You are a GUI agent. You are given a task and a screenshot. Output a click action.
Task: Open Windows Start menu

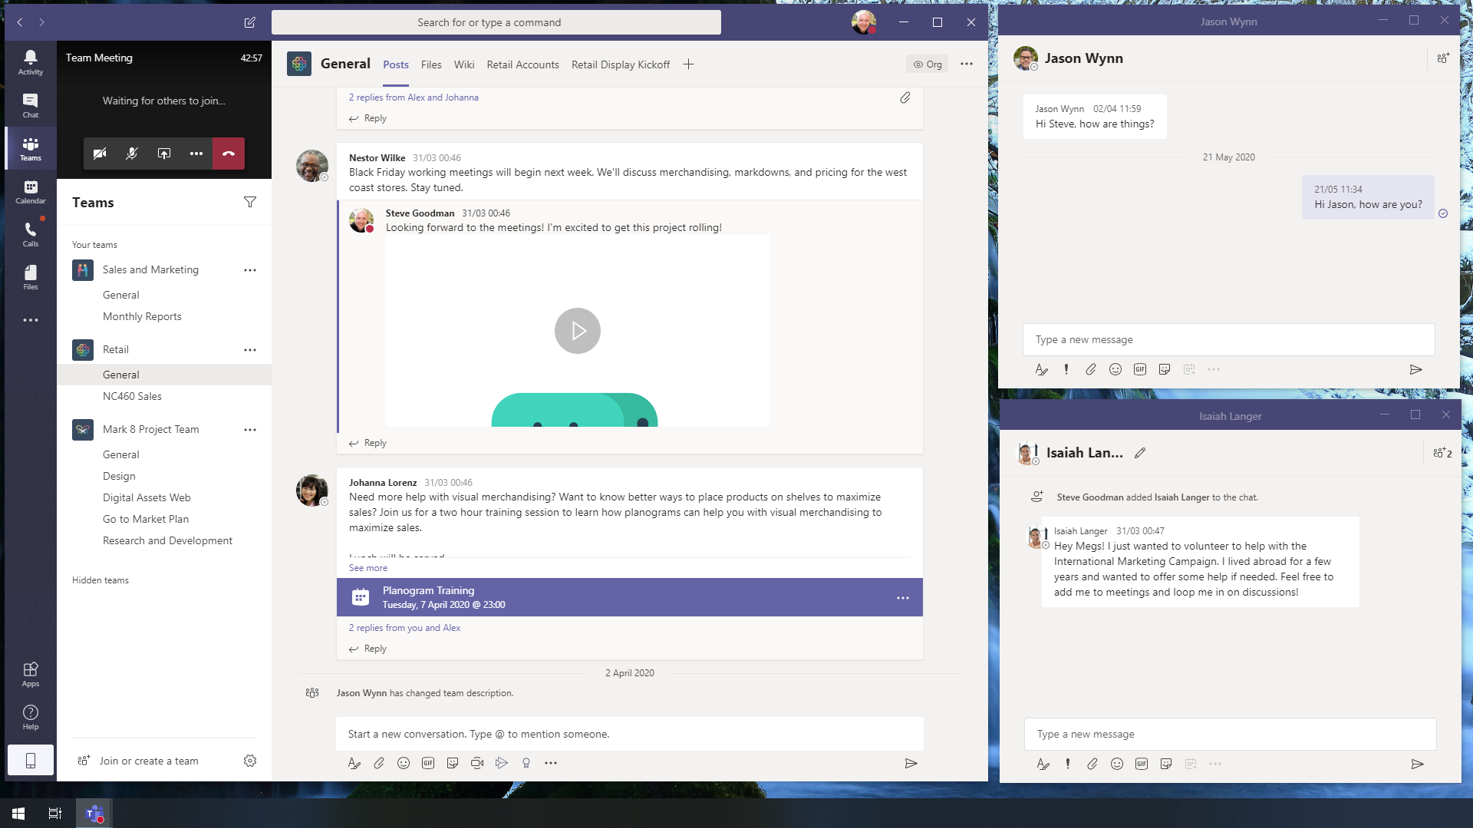pyautogui.click(x=18, y=814)
